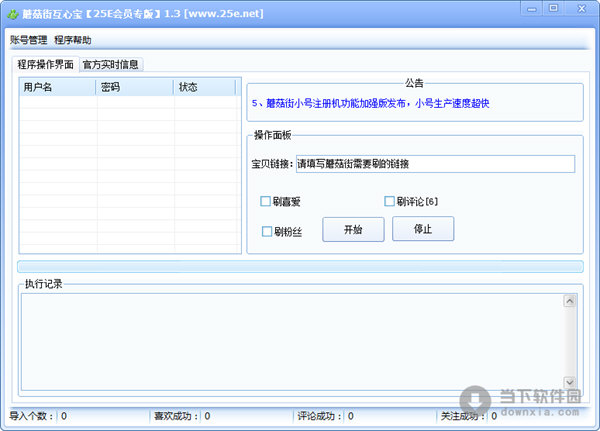Open the 账号管理 menu
The image size is (600, 431).
point(28,40)
